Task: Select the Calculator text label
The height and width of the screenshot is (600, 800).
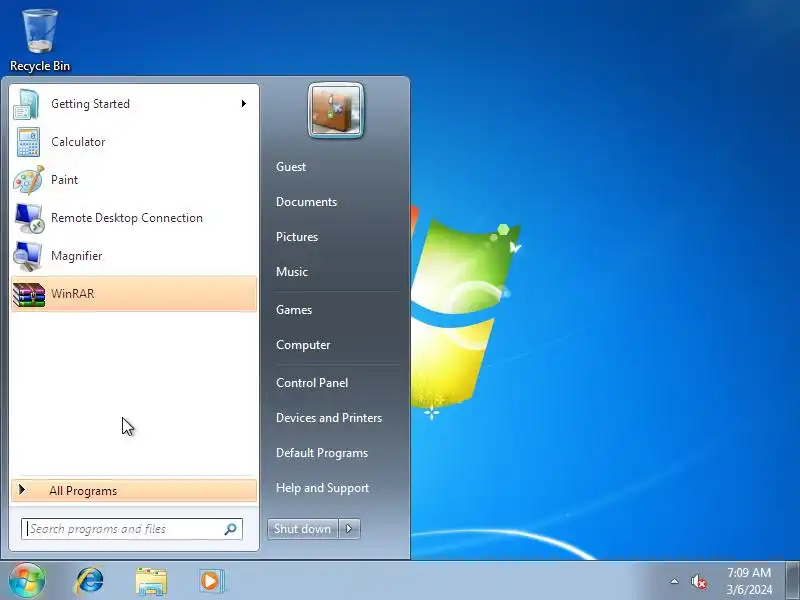Action: [x=78, y=142]
